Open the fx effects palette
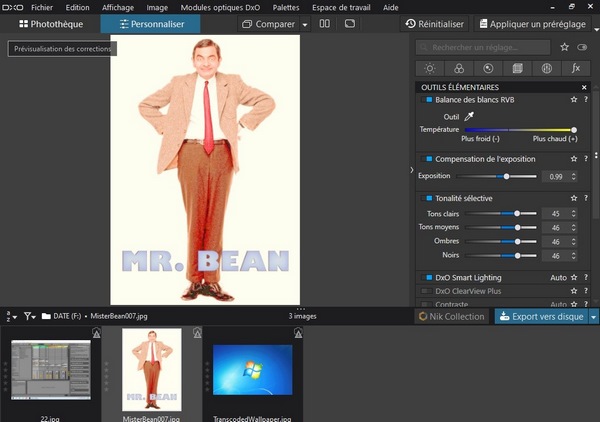600x422 pixels. pyautogui.click(x=576, y=68)
